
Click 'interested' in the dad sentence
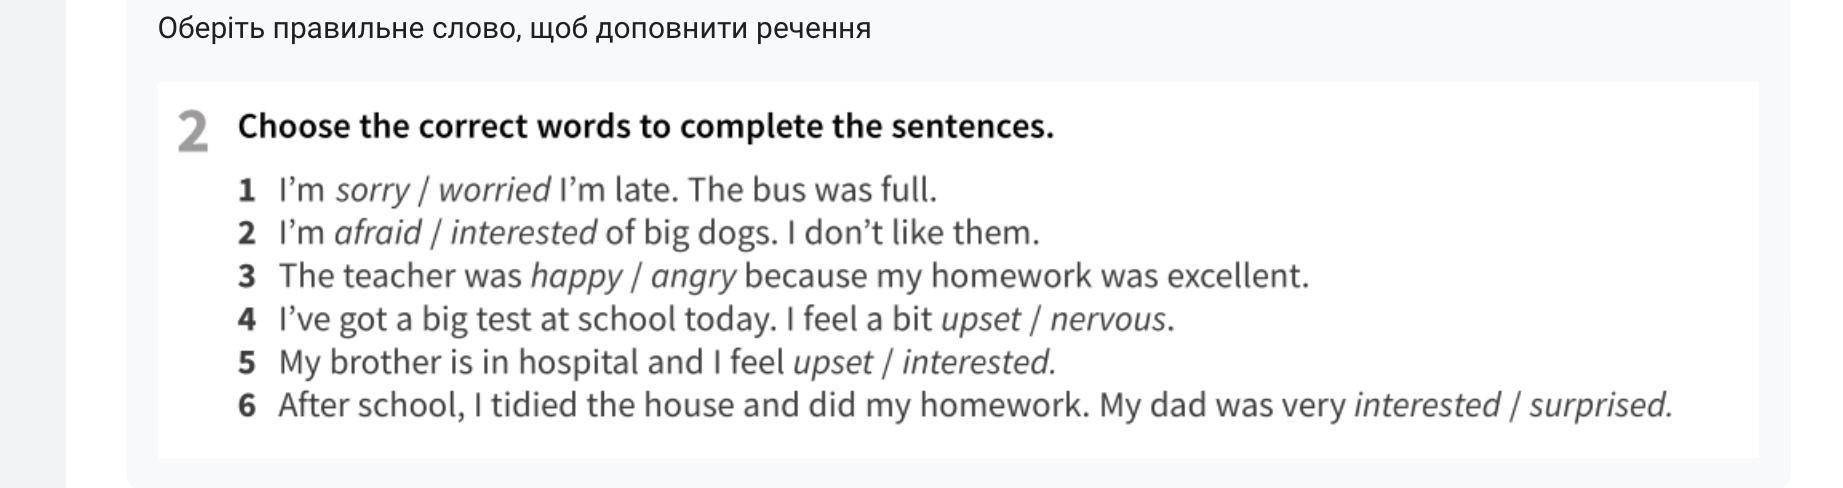1427,406
